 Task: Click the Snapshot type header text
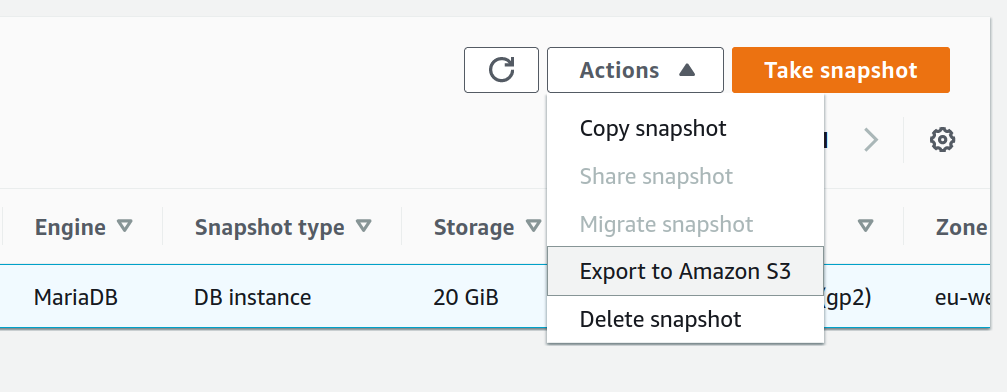pyautogui.click(x=270, y=227)
